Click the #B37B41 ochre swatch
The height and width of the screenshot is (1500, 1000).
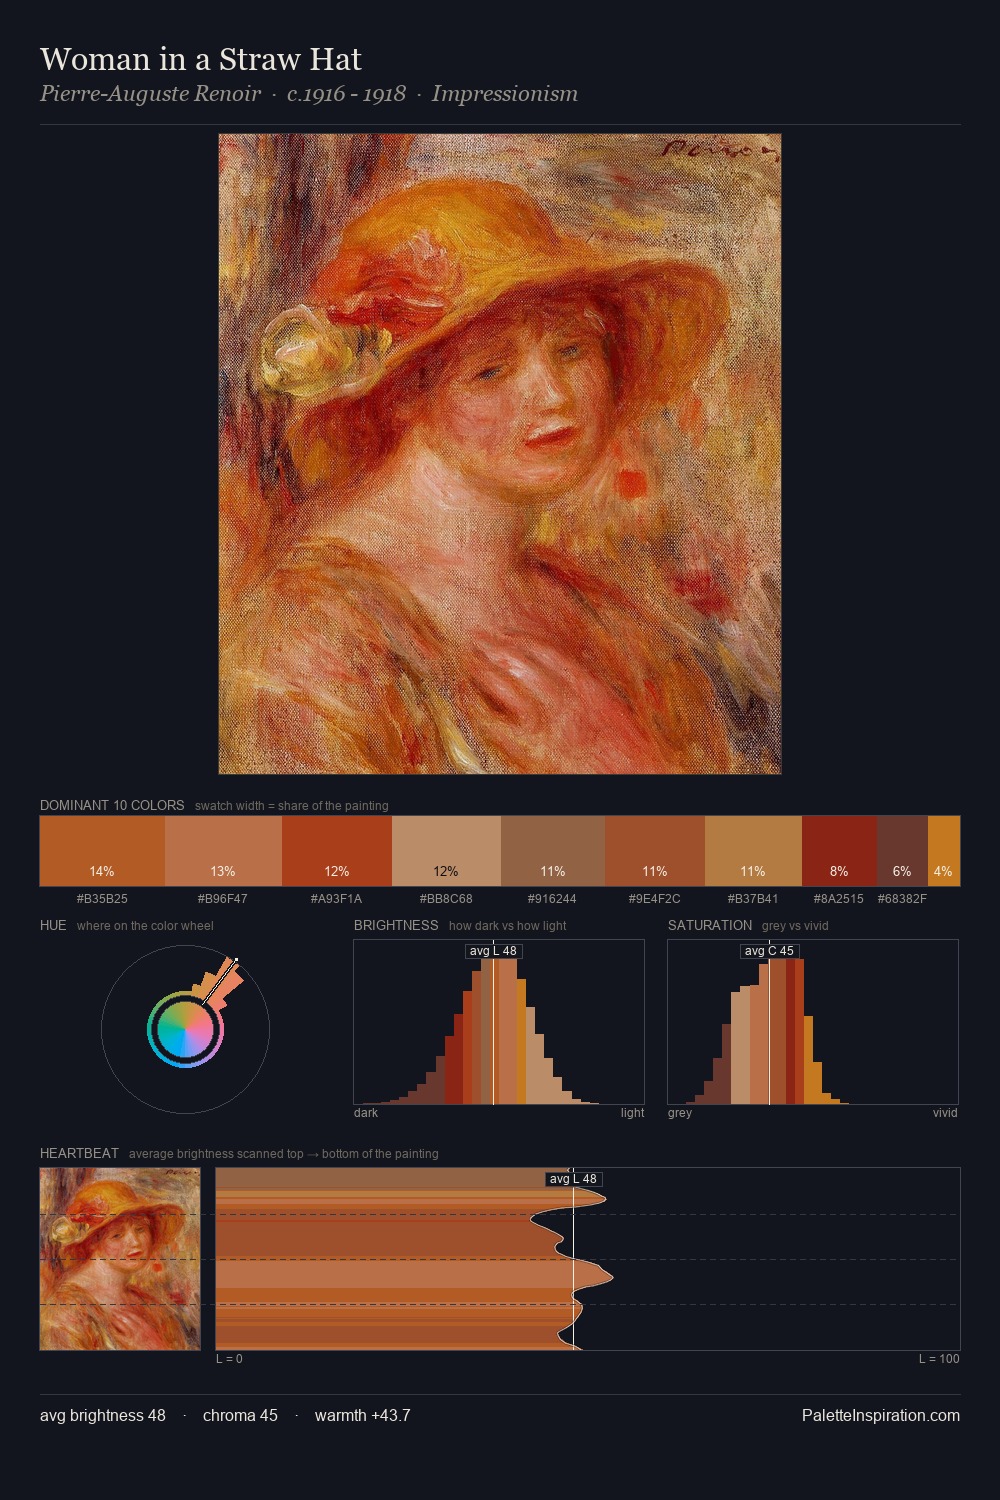pyautogui.click(x=753, y=851)
